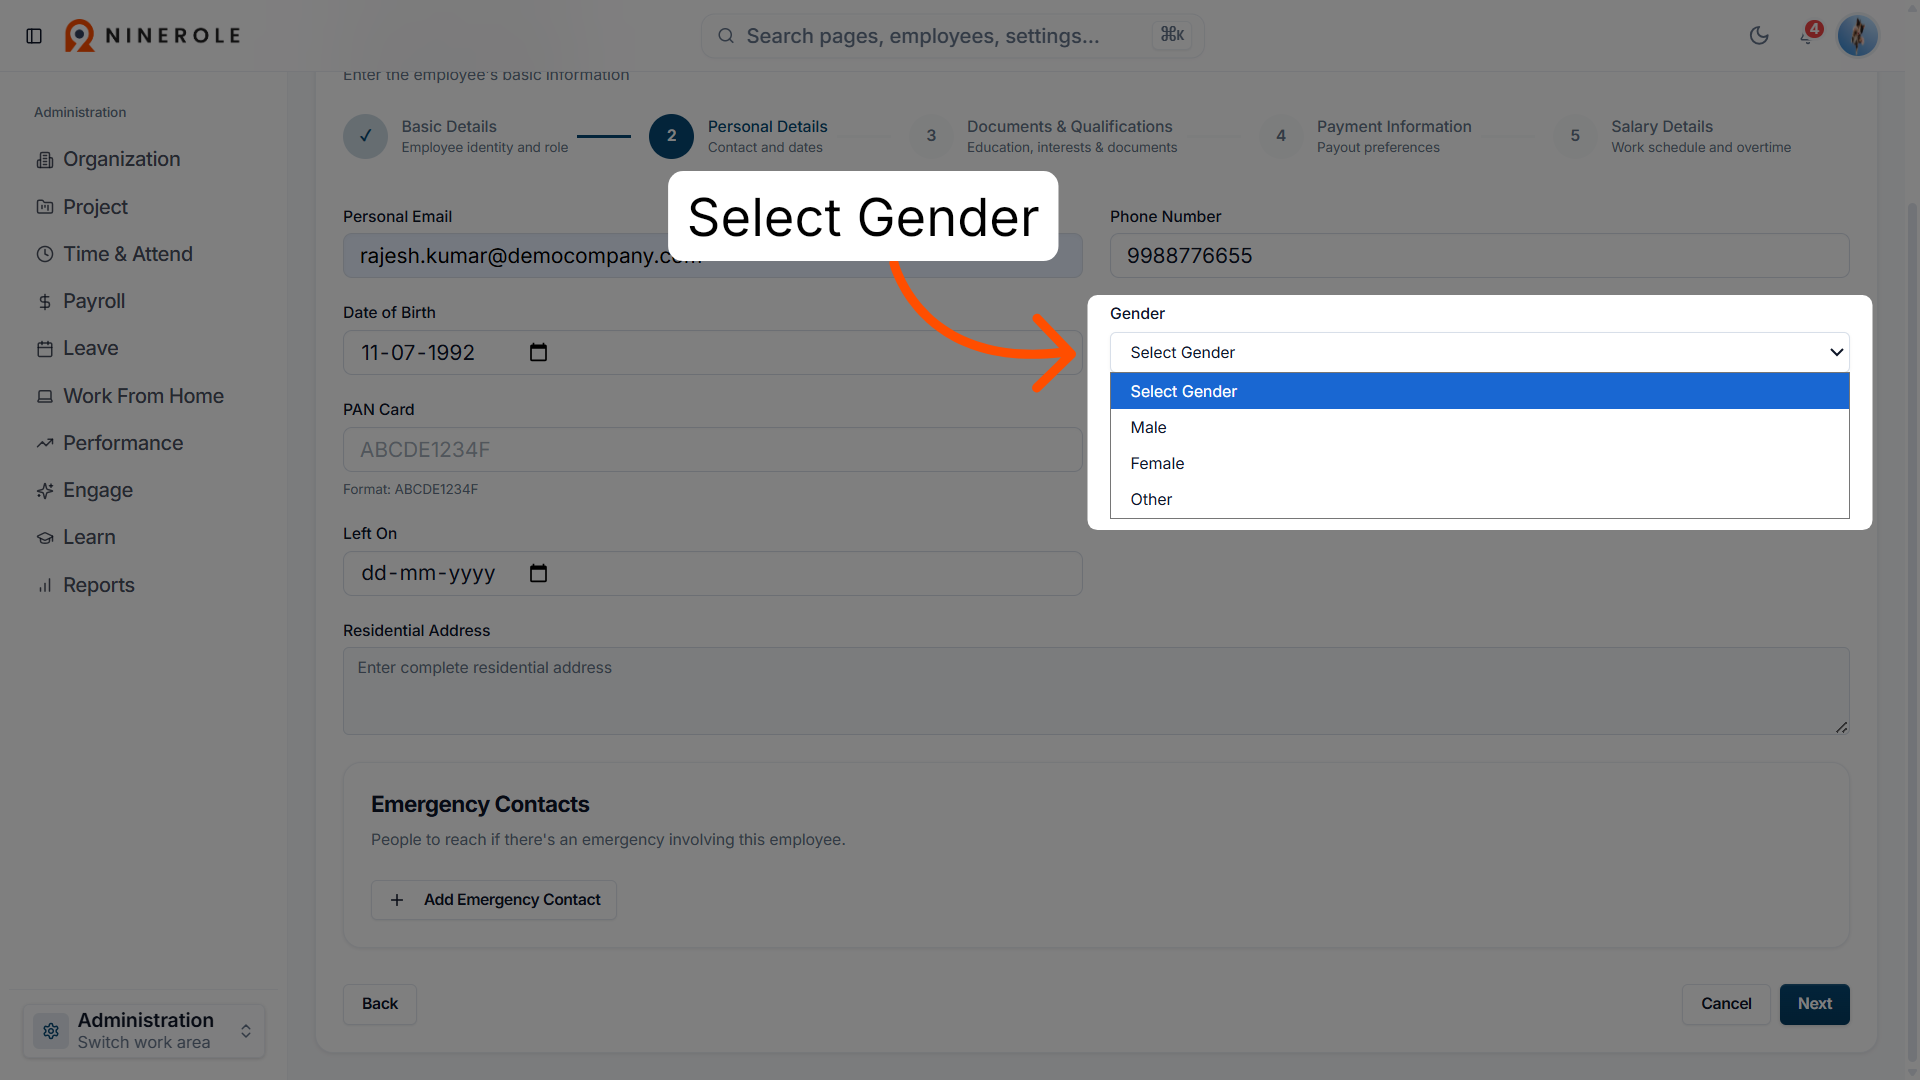Click the search magnifier icon
The height and width of the screenshot is (1080, 1920).
click(726, 36)
